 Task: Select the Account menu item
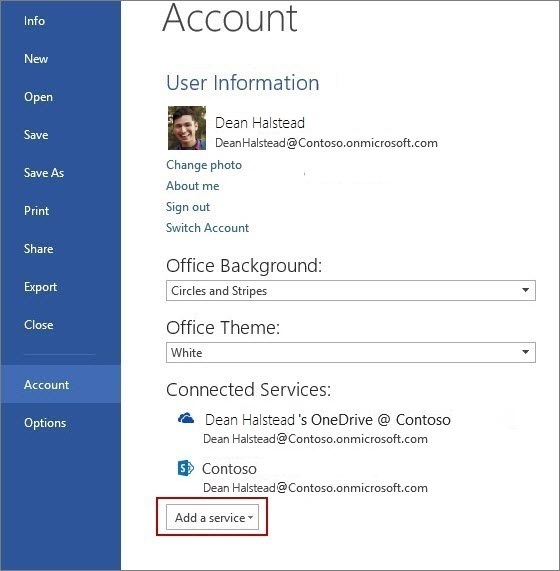(60, 384)
